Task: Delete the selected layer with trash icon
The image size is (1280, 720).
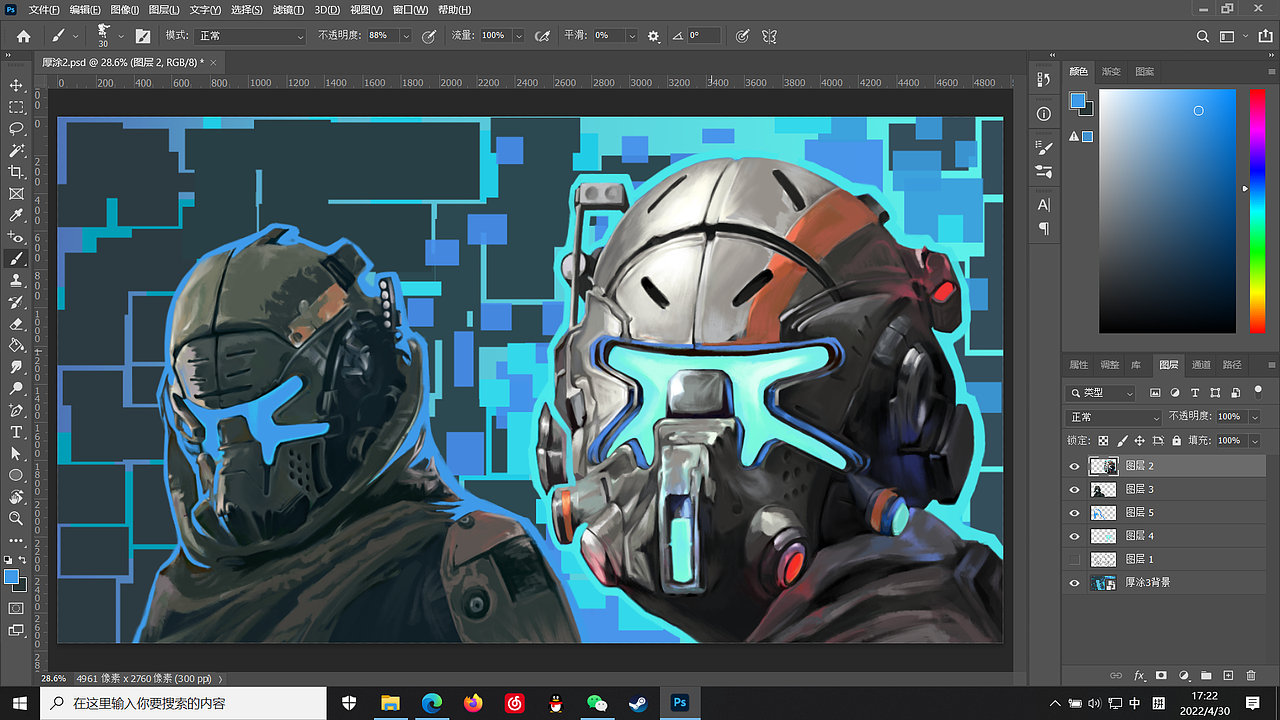Action: 1252,676
